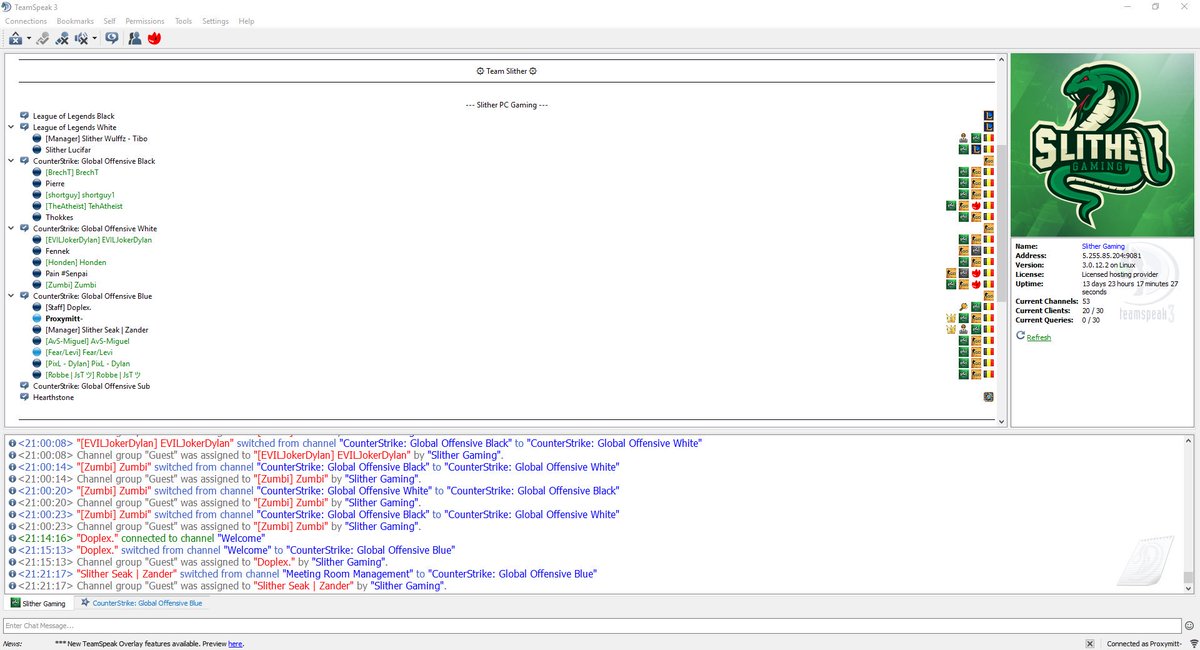This screenshot has height=650, width=1200.
Task: Click the status icon beside Fear/Levi
Action: coord(37,352)
